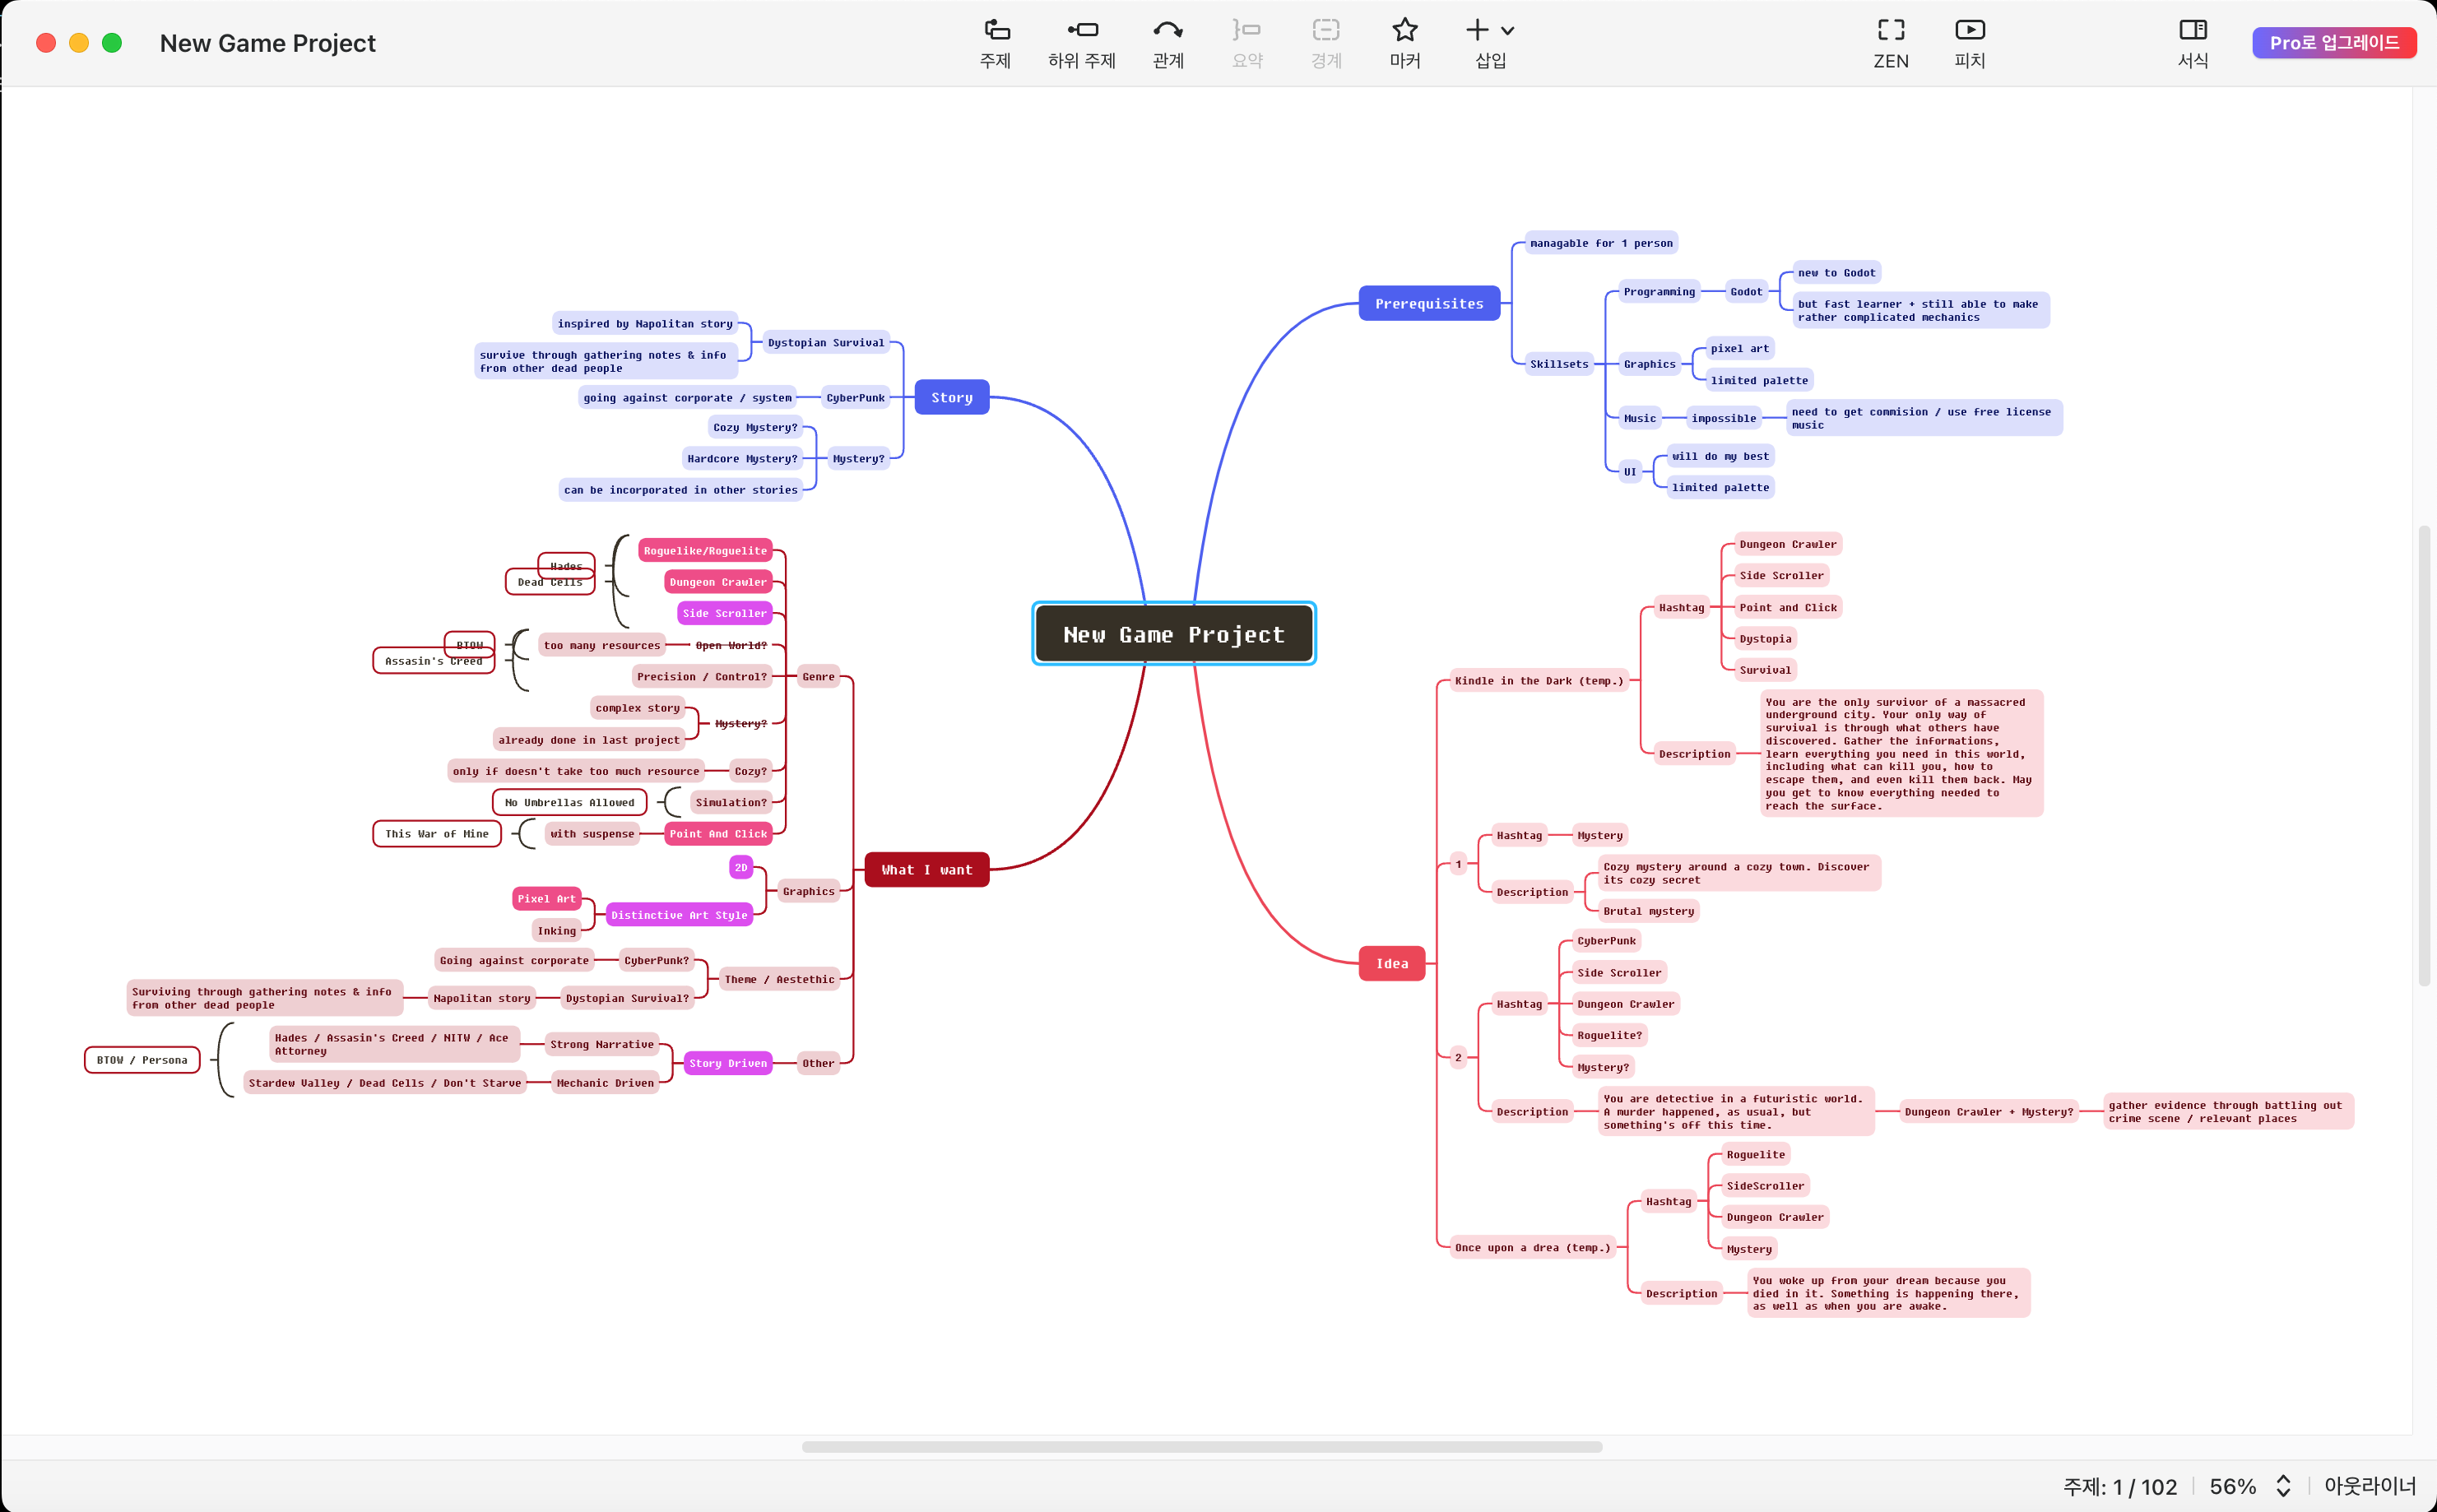Open the Pro 업그레이드 button
This screenshot has height=1512, width=2437.
(2334, 42)
